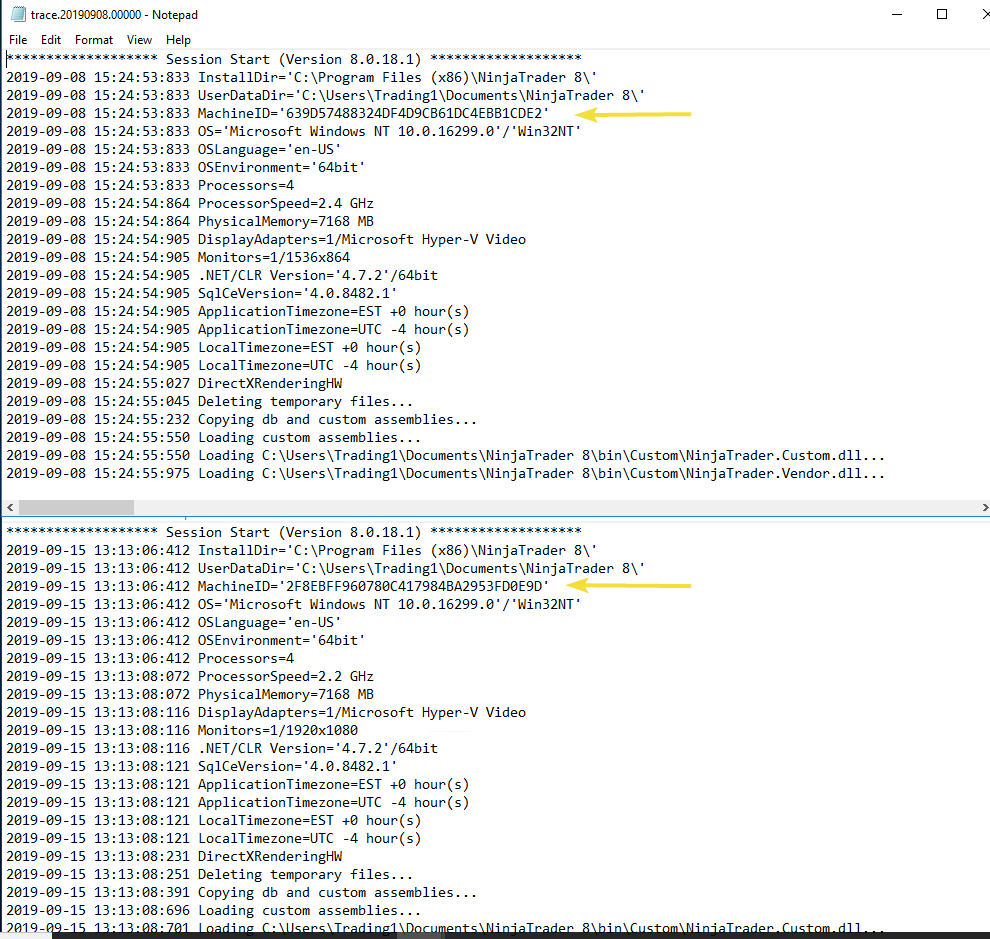Click the 15:24:54 LocalTimezone=UTC -4 line
Viewport: 990px width, 939px height.
(x=214, y=366)
